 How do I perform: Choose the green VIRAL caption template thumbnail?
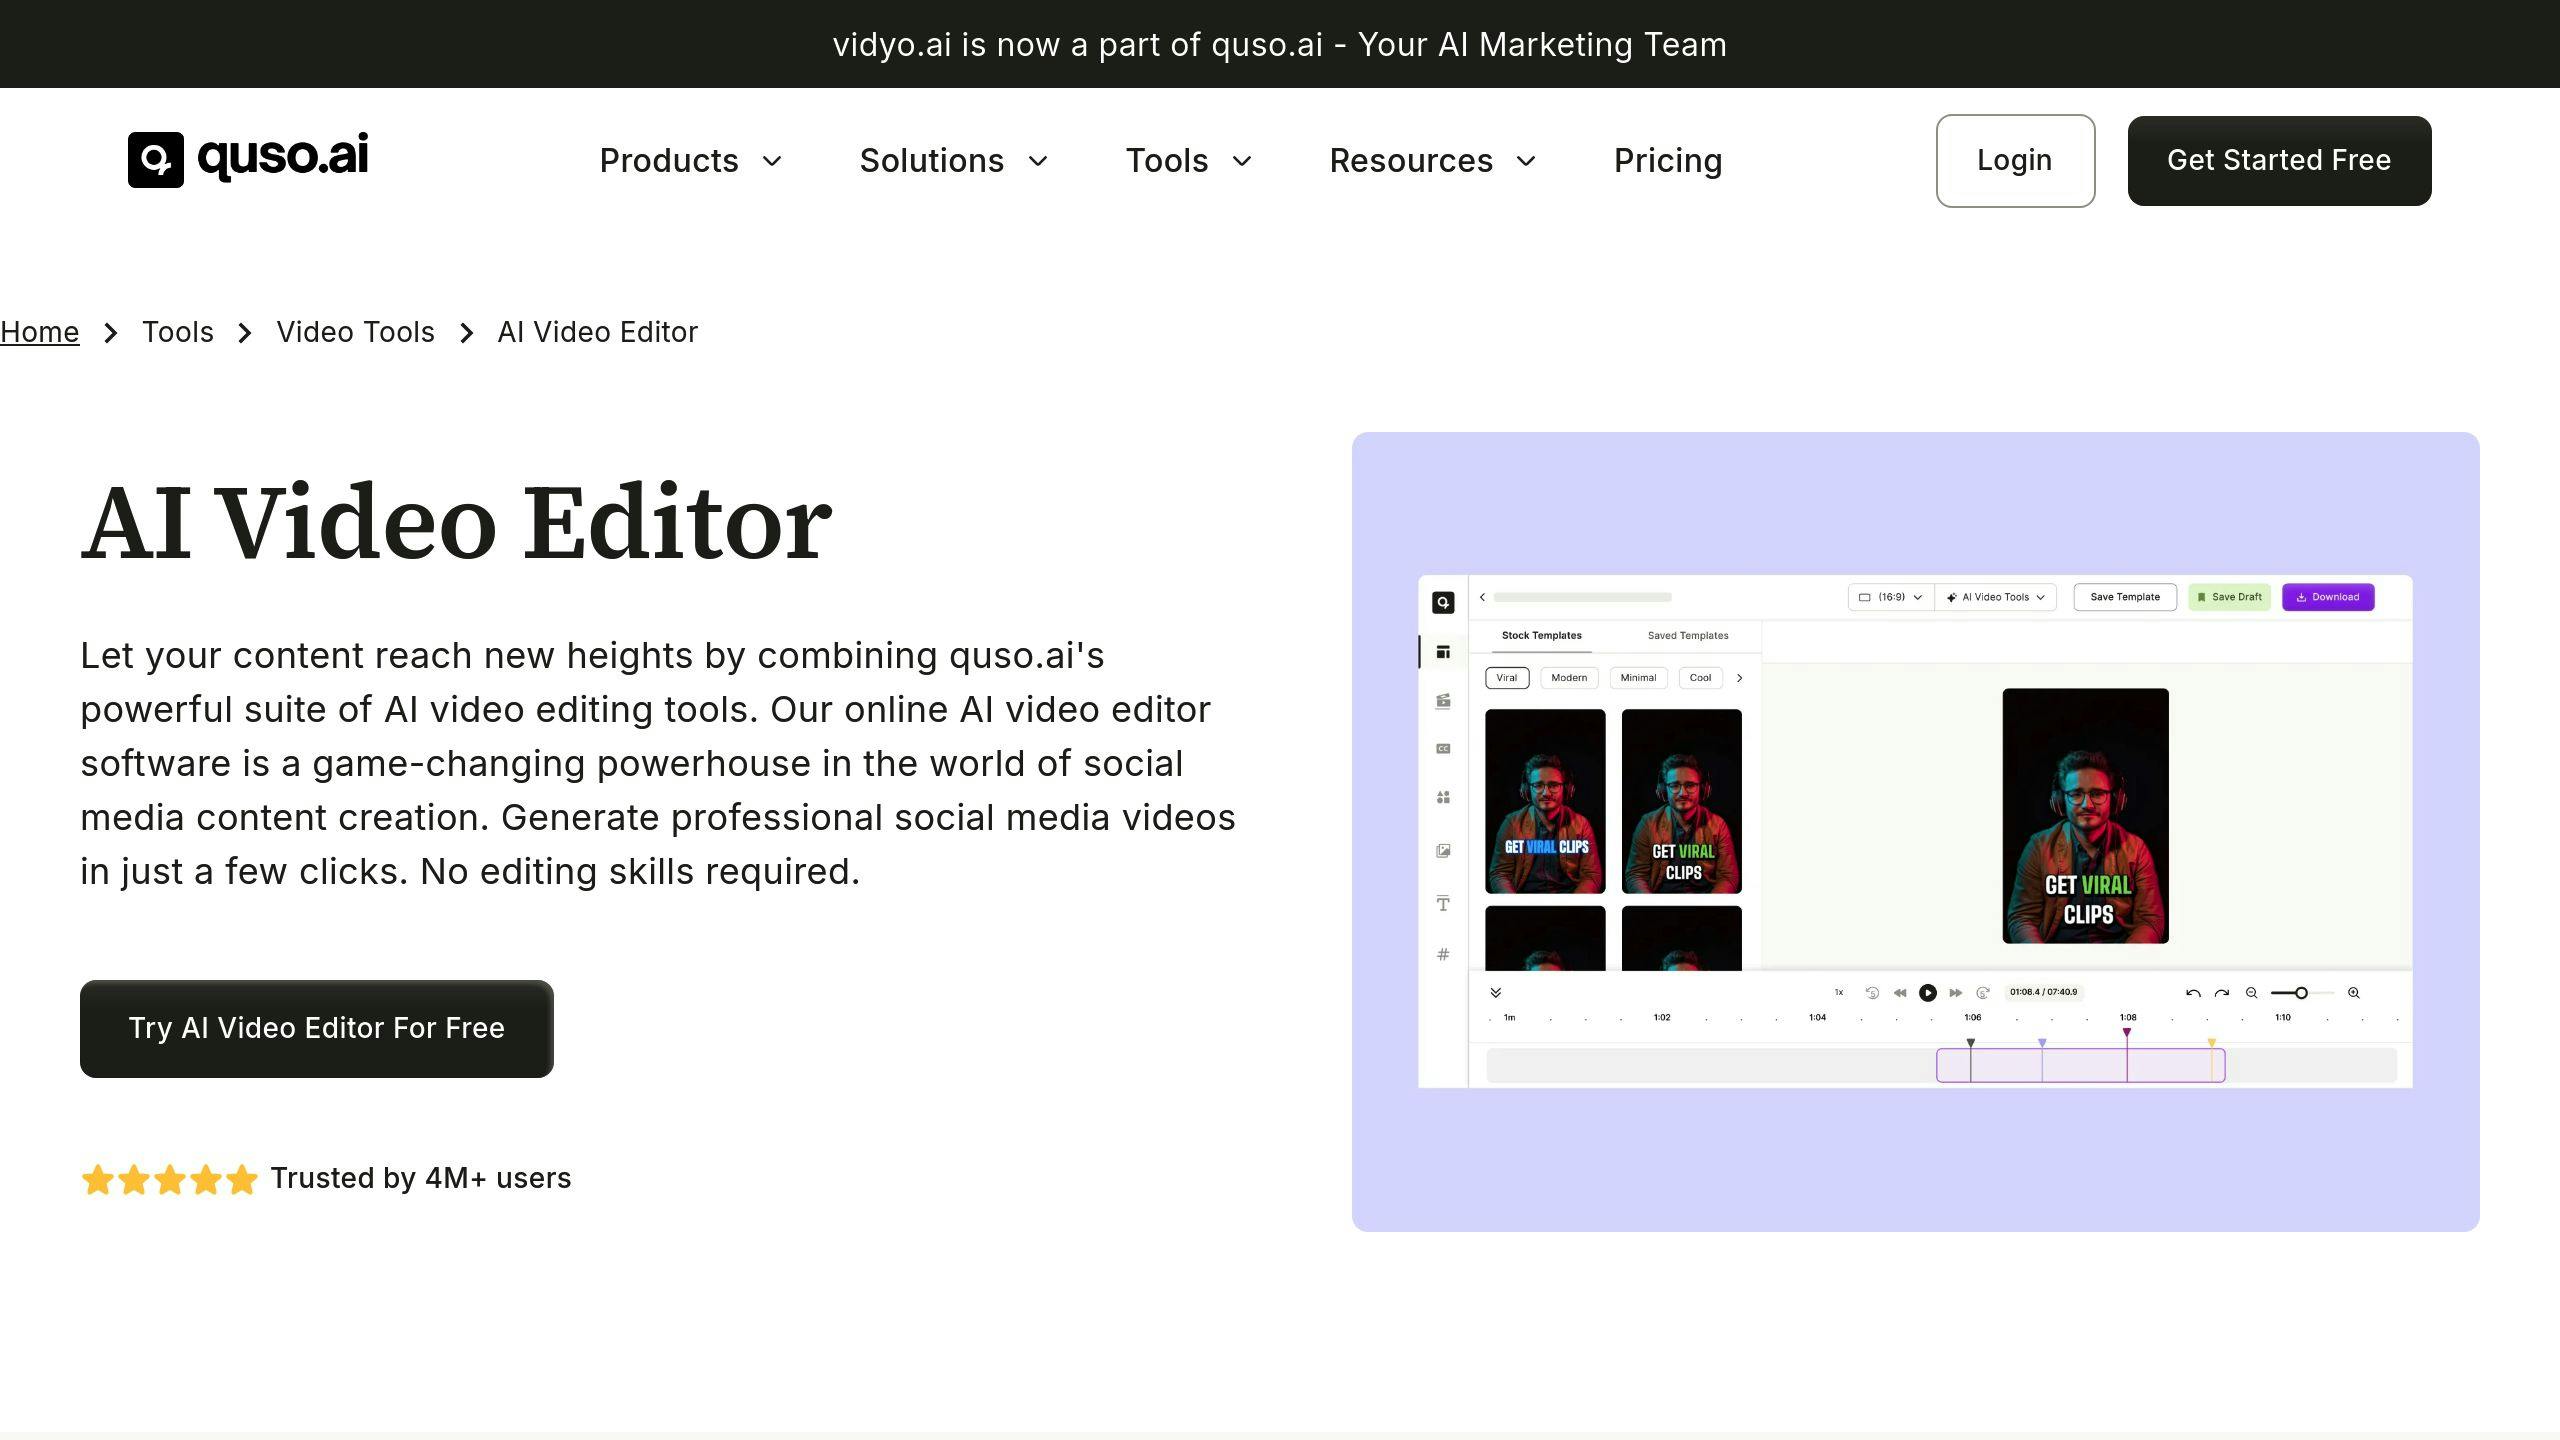coord(1682,801)
